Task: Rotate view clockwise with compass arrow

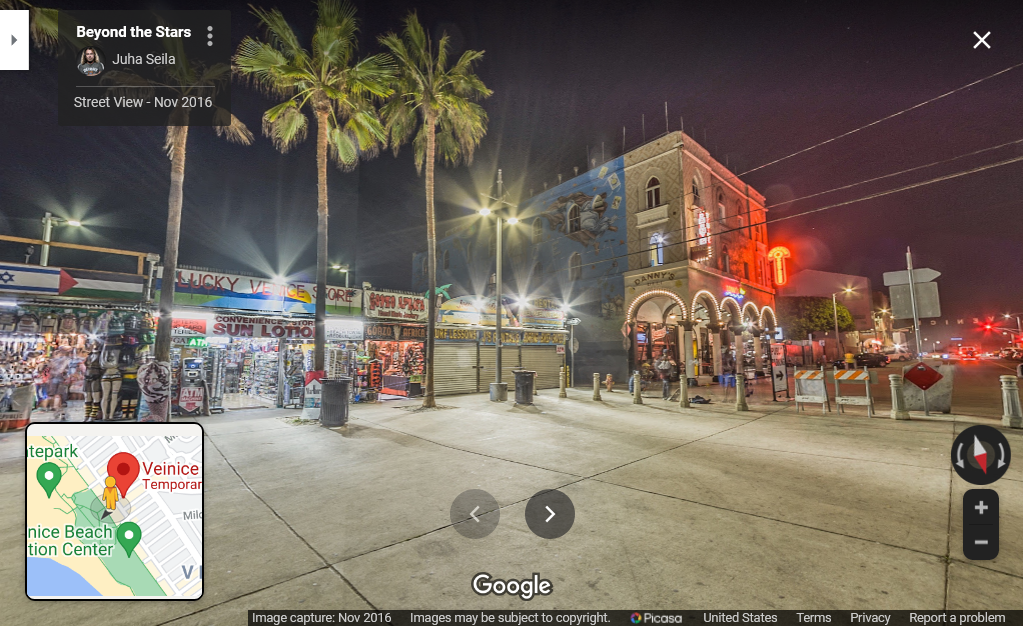Action: 1001,456
